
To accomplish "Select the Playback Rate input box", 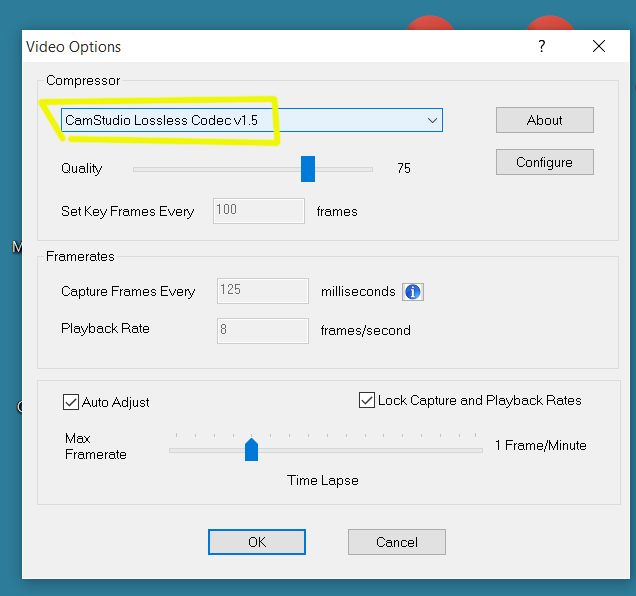I will (262, 330).
